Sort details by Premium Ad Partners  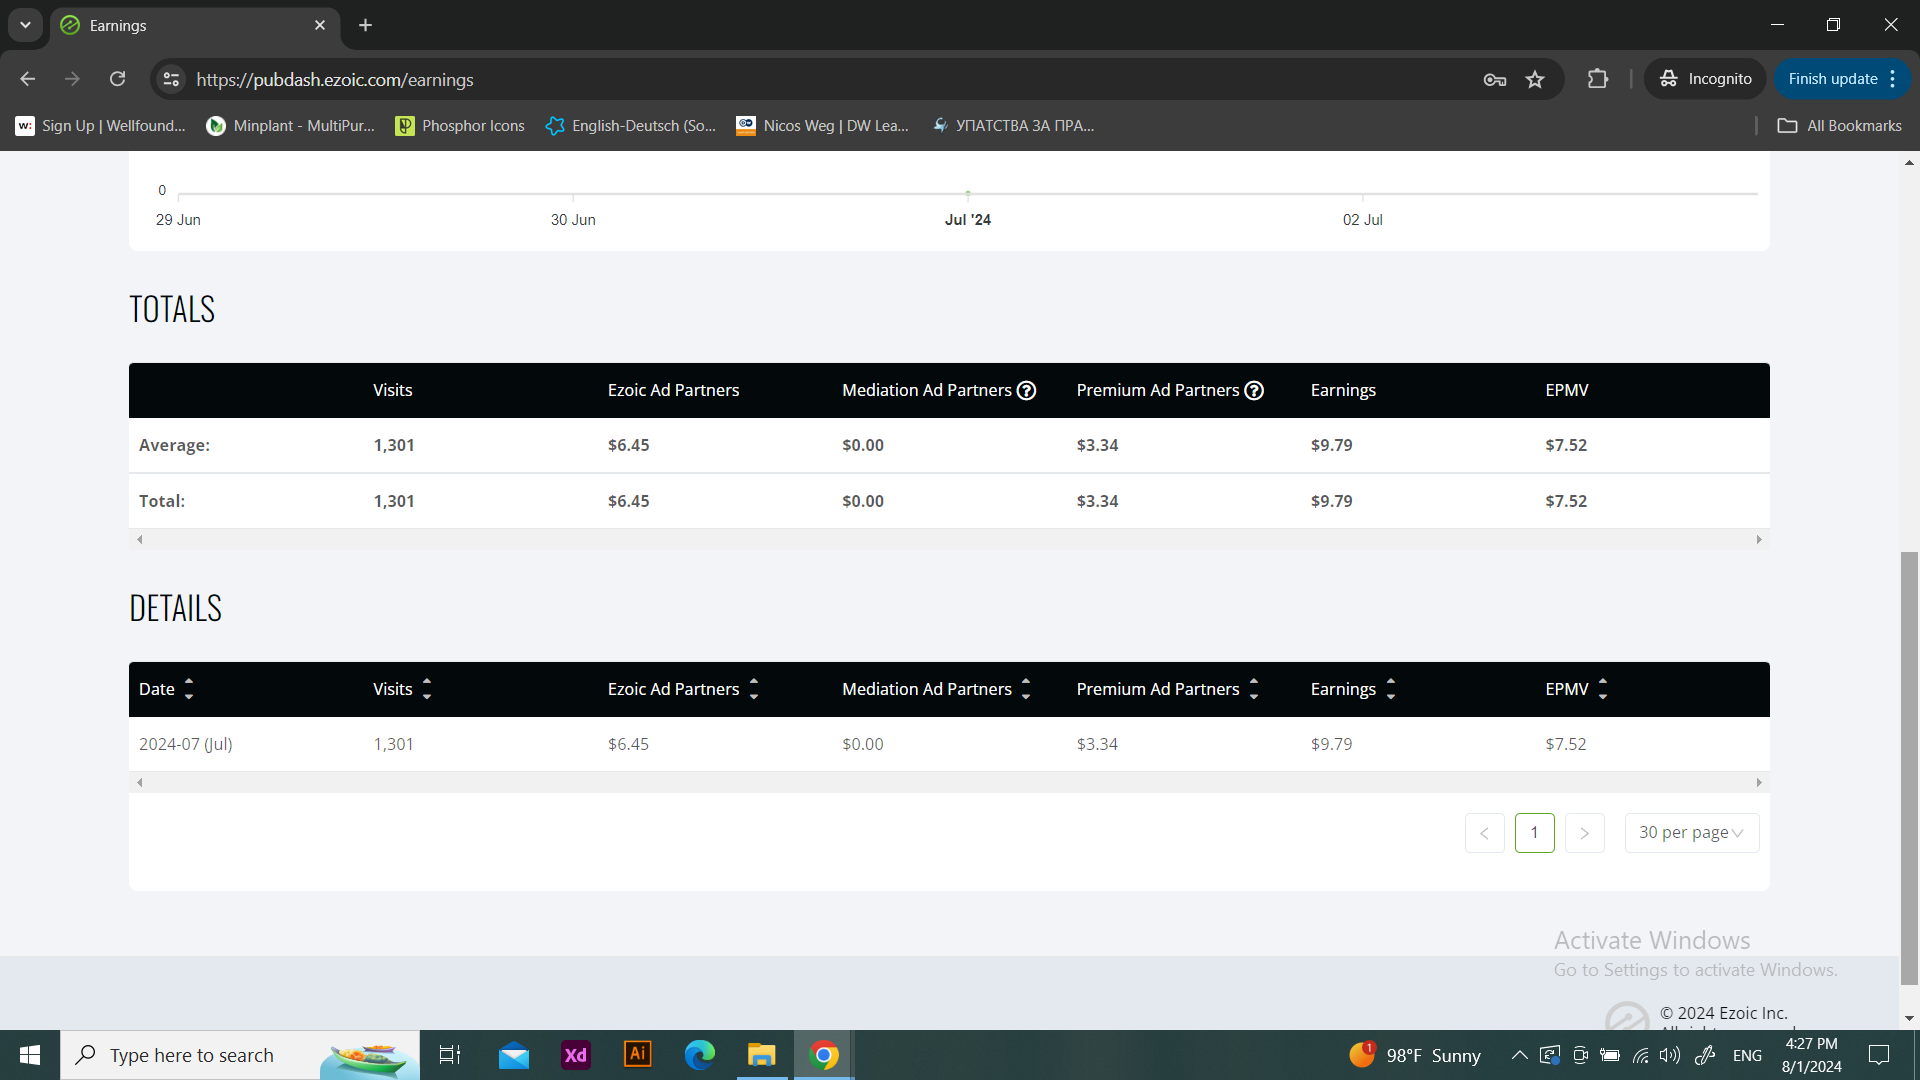click(1254, 689)
